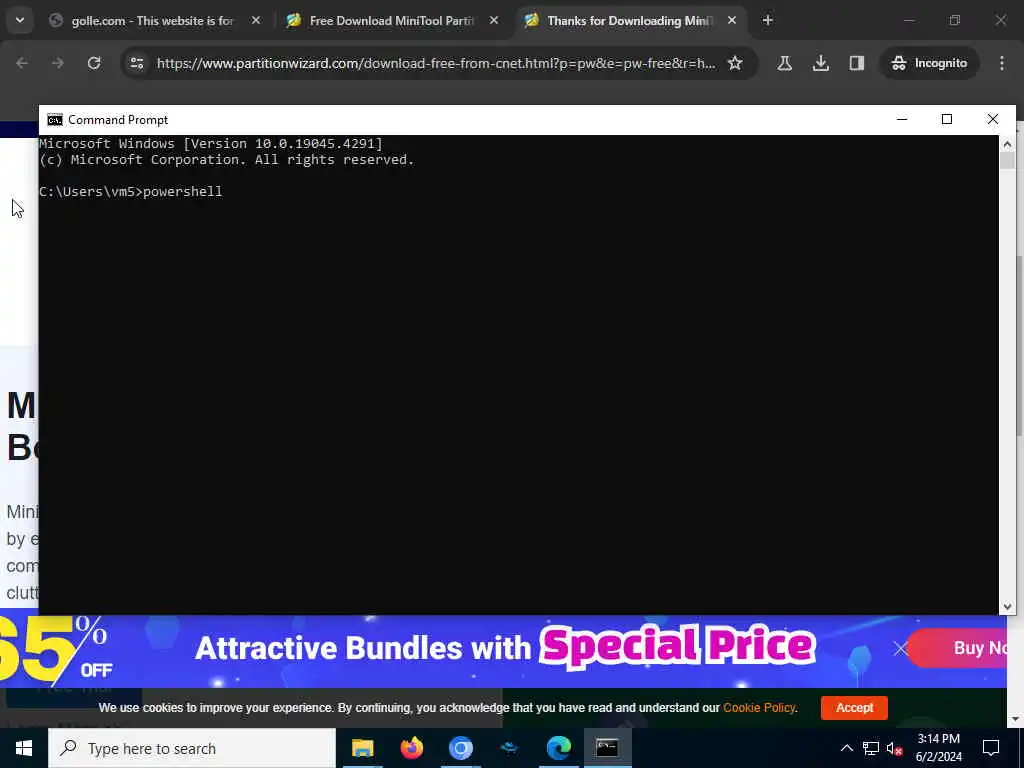This screenshot has width=1024, height=768.
Task: Close the Thanks for Downloading tab
Action: (731, 21)
